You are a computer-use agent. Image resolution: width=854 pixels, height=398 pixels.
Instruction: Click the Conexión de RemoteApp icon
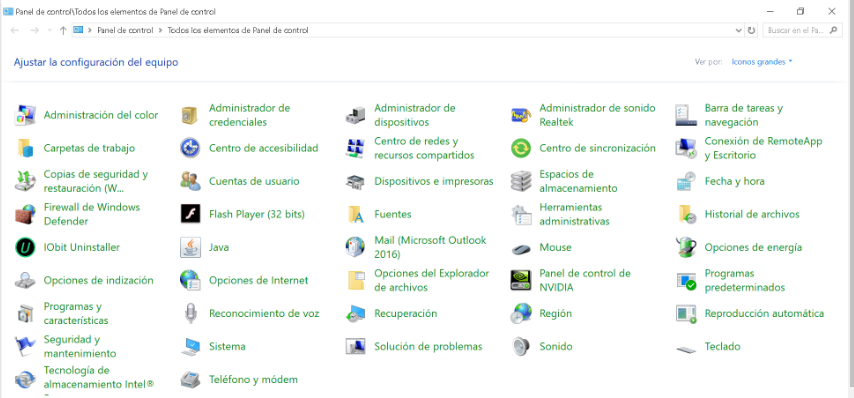click(x=686, y=148)
